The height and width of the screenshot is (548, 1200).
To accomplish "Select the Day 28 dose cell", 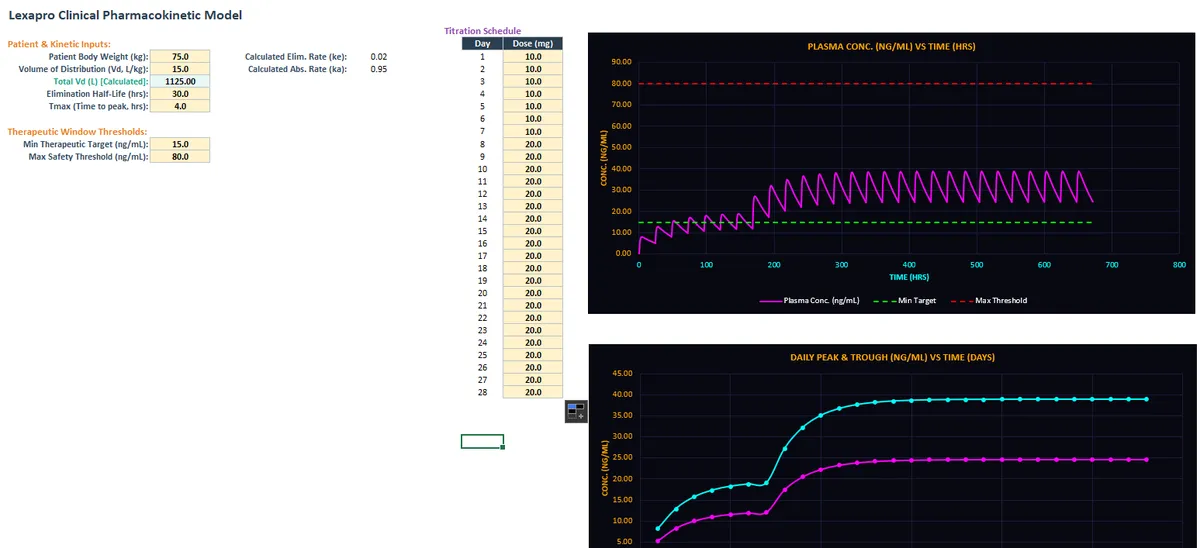I will [x=532, y=392].
